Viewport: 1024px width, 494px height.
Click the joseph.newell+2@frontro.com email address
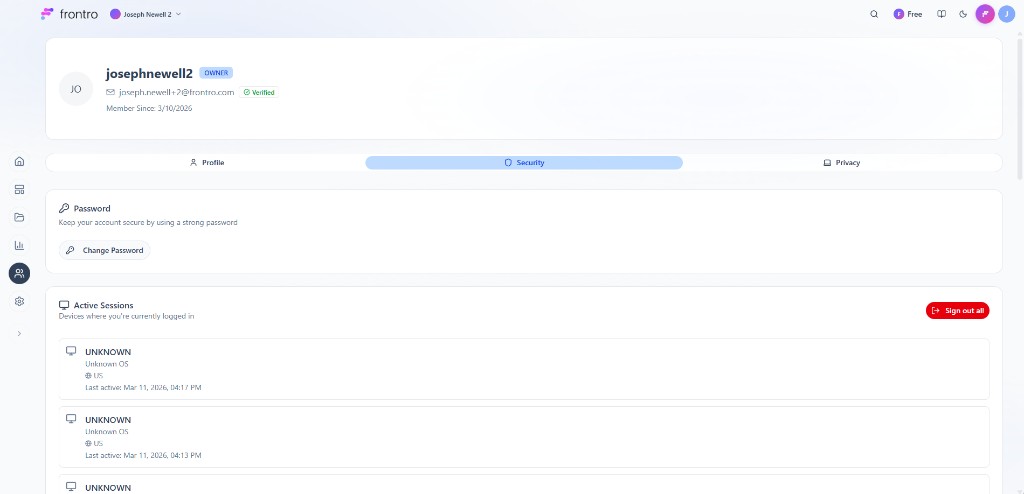[176, 92]
